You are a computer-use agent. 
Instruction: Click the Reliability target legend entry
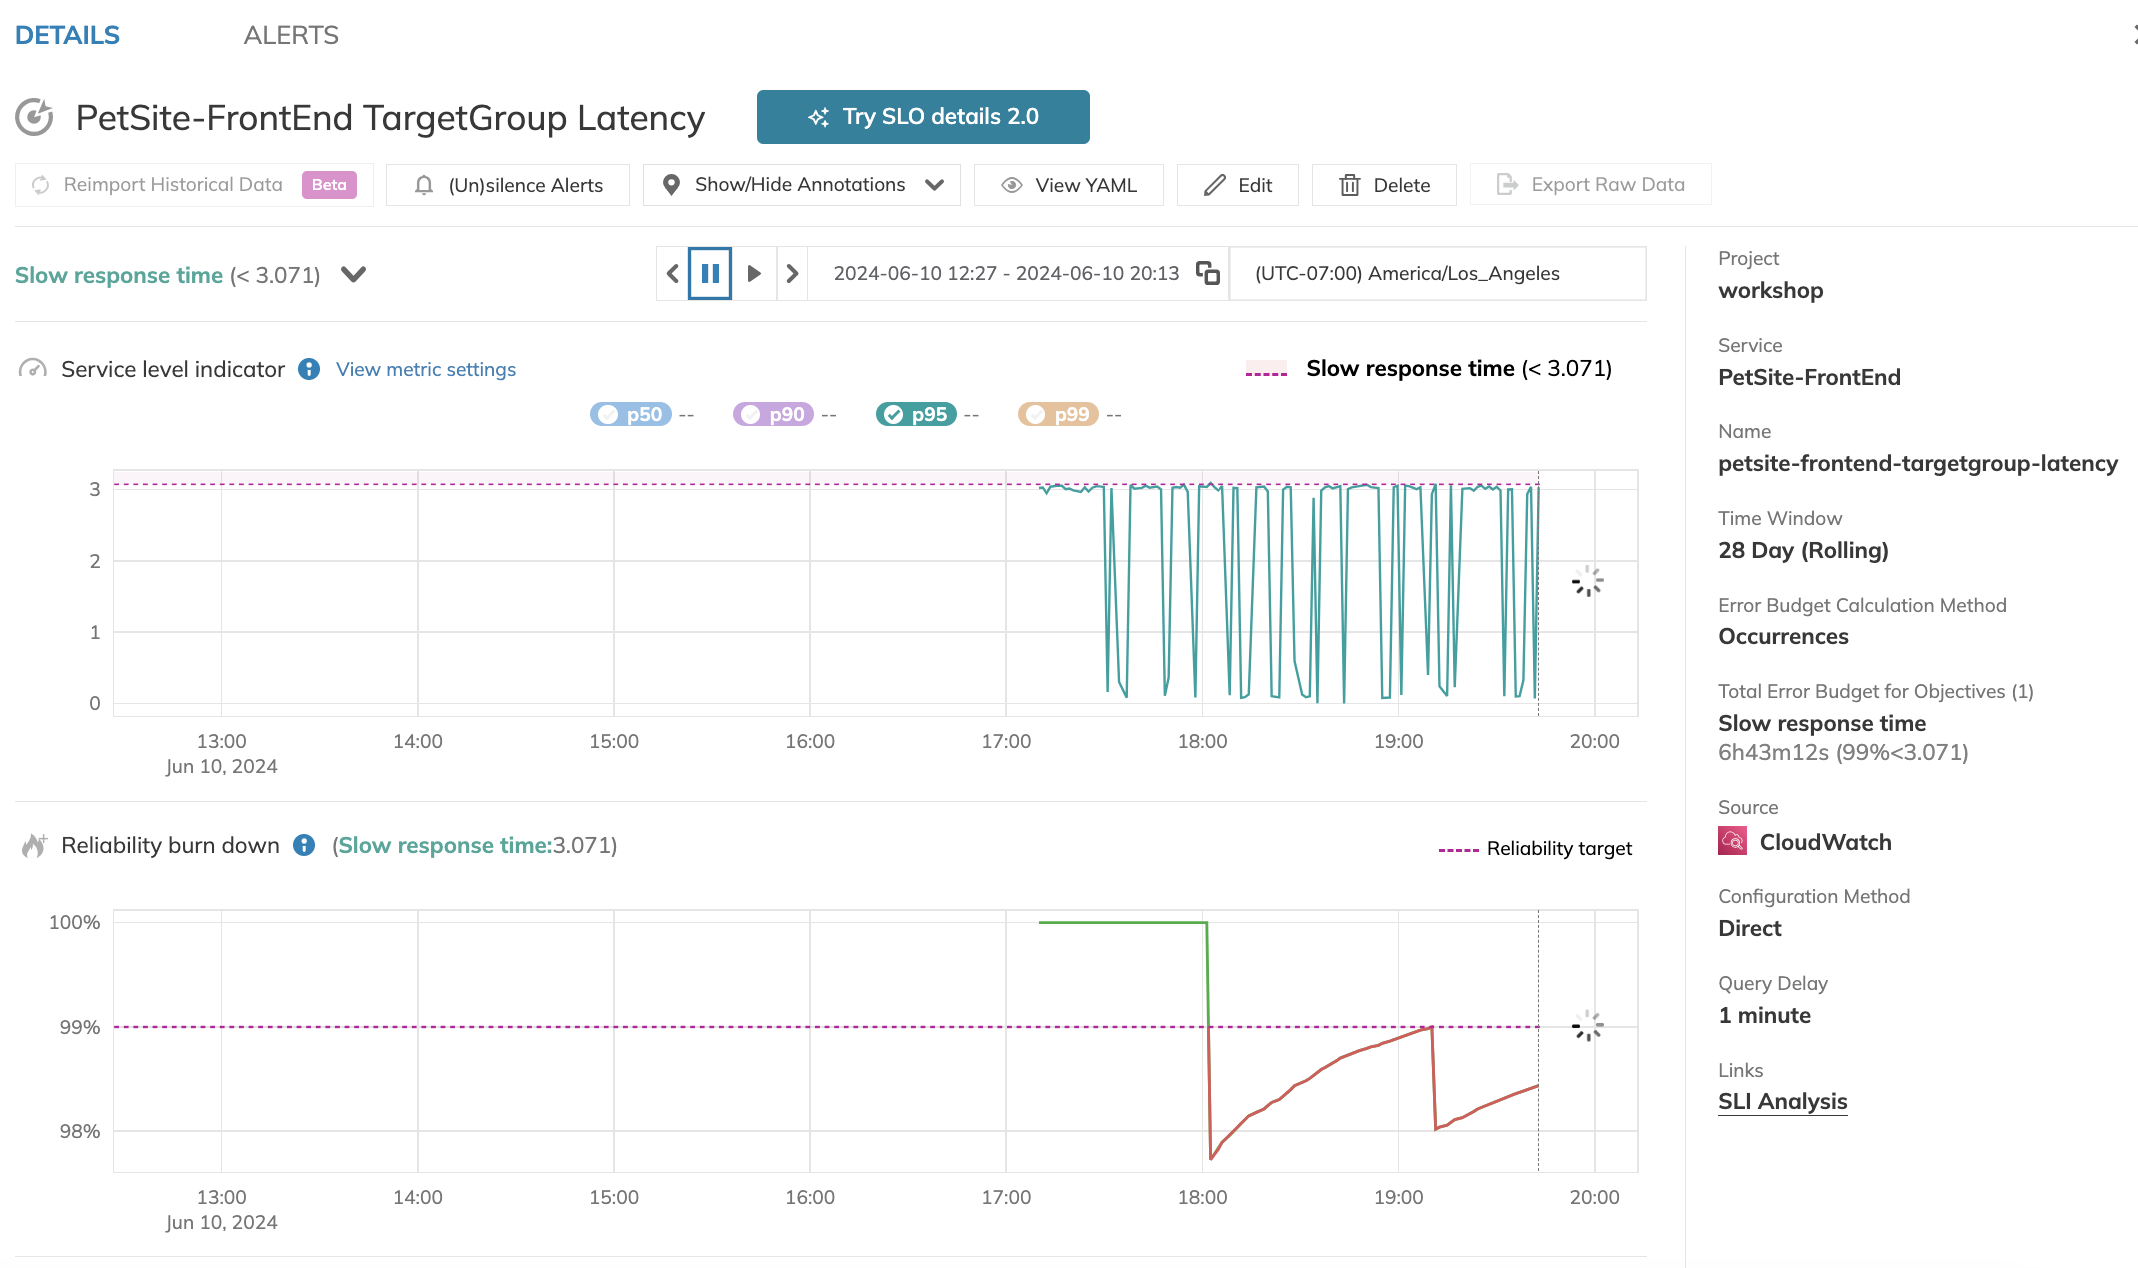coord(1535,849)
